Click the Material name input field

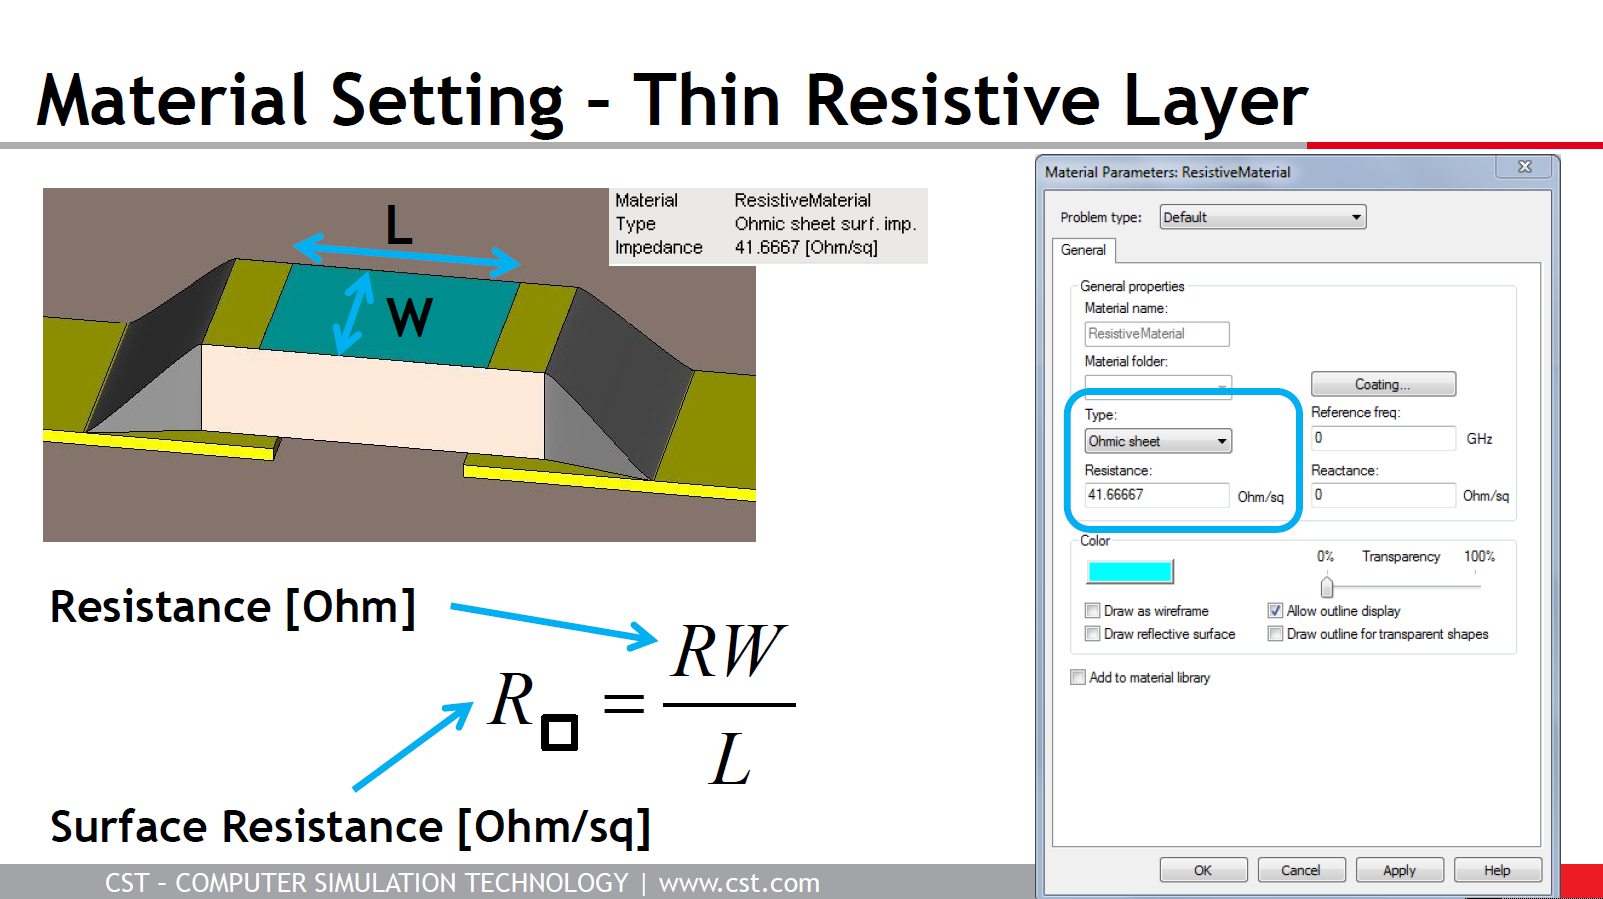1157,334
